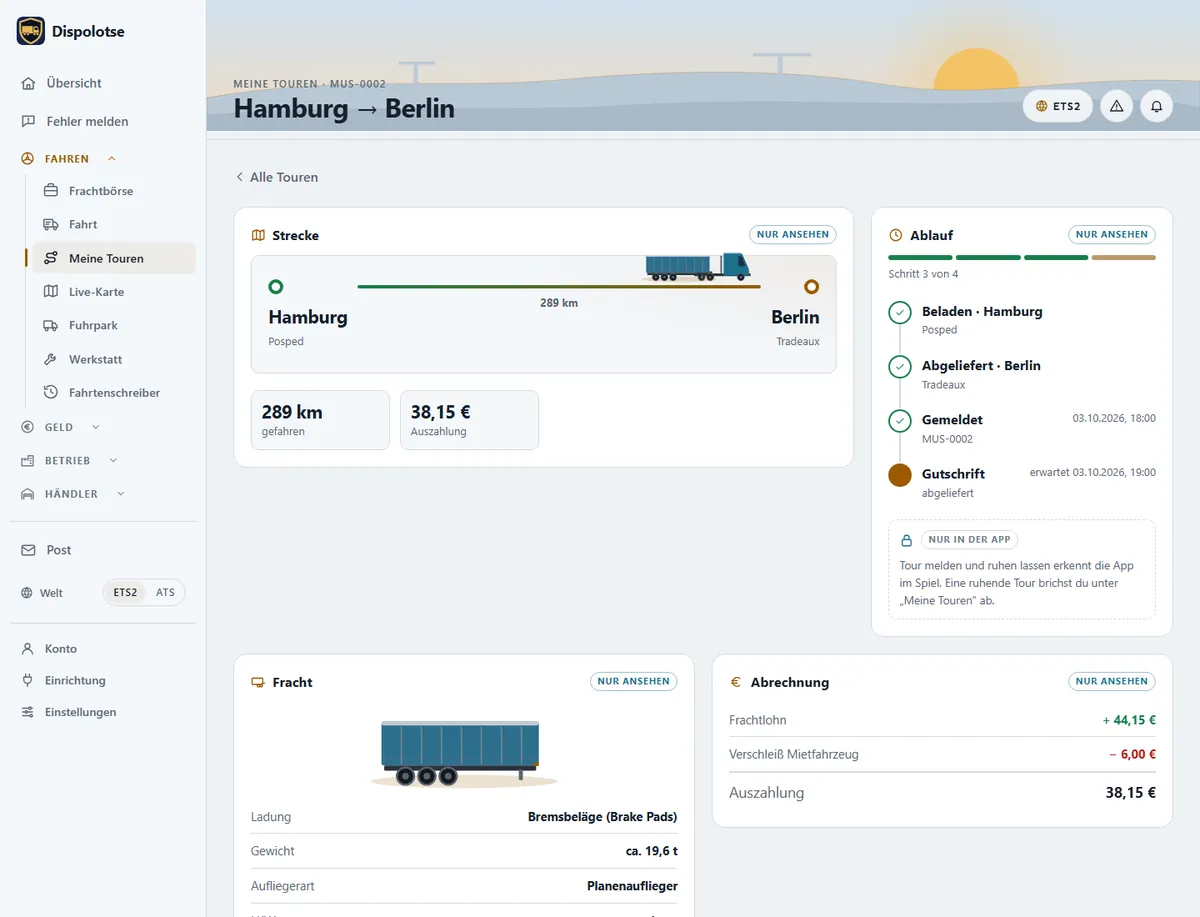Click the Fuhrpark truck icon
The width and height of the screenshot is (1200, 917).
pos(51,325)
